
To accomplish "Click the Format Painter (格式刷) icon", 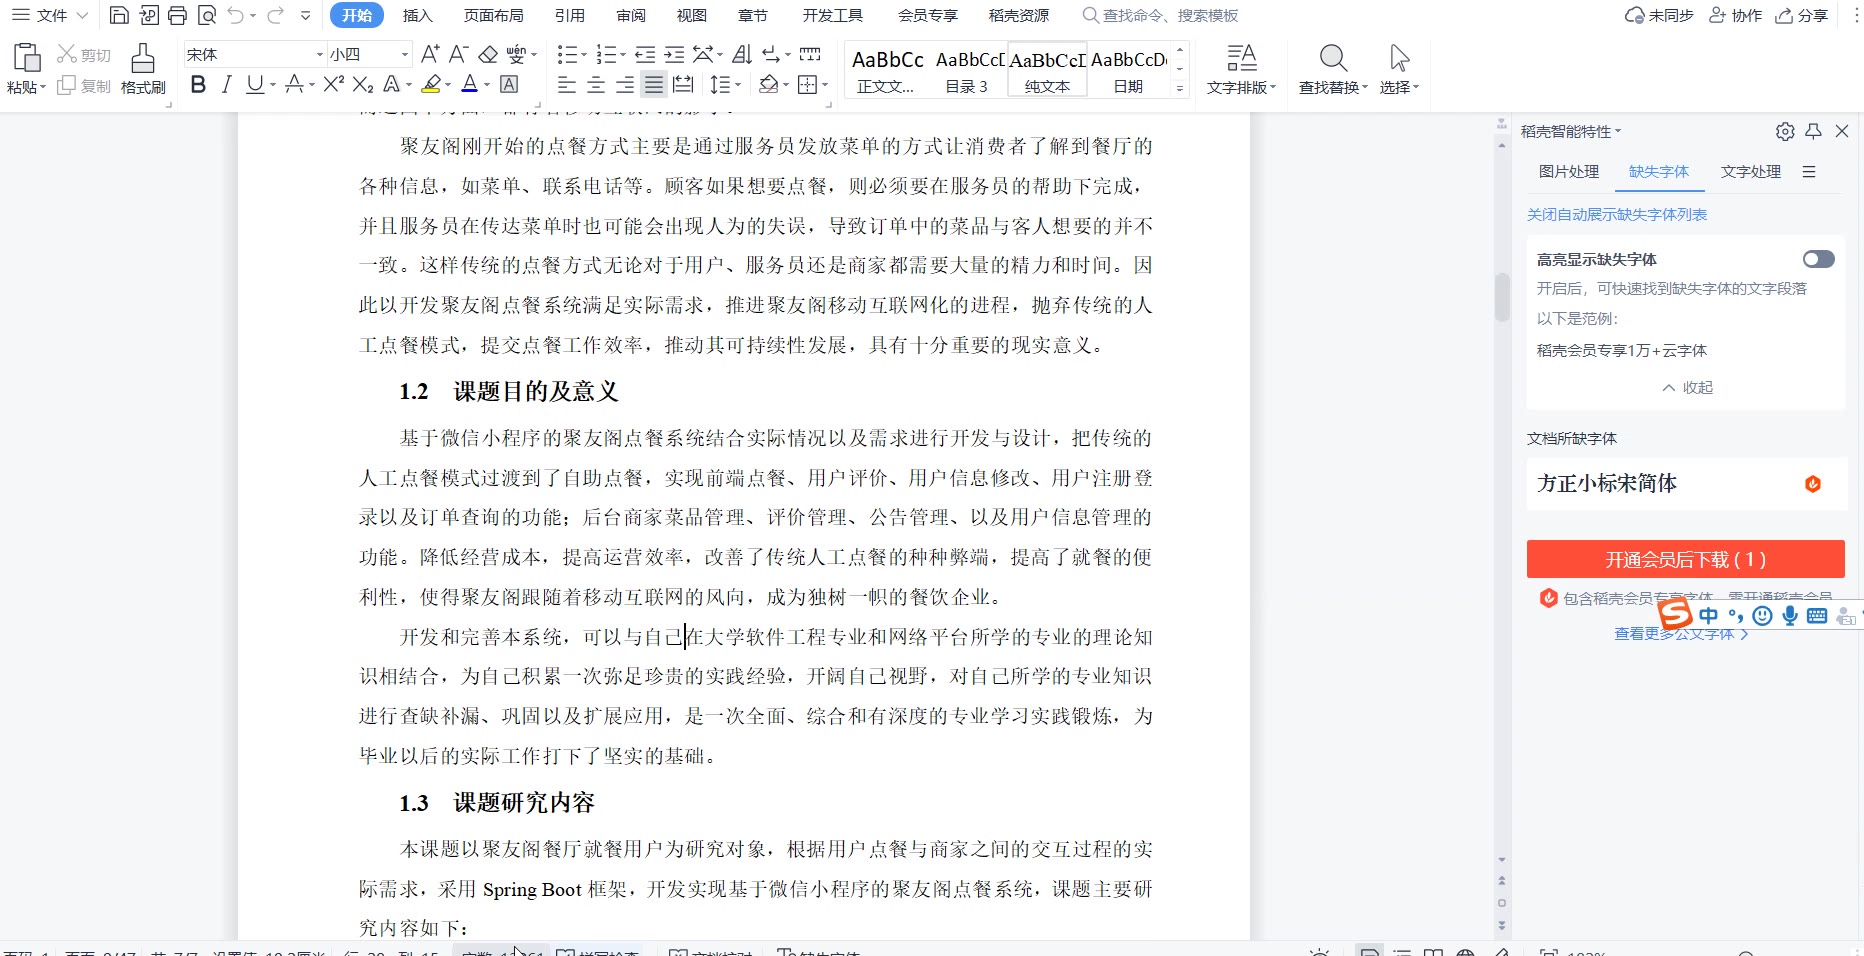I will point(143,68).
